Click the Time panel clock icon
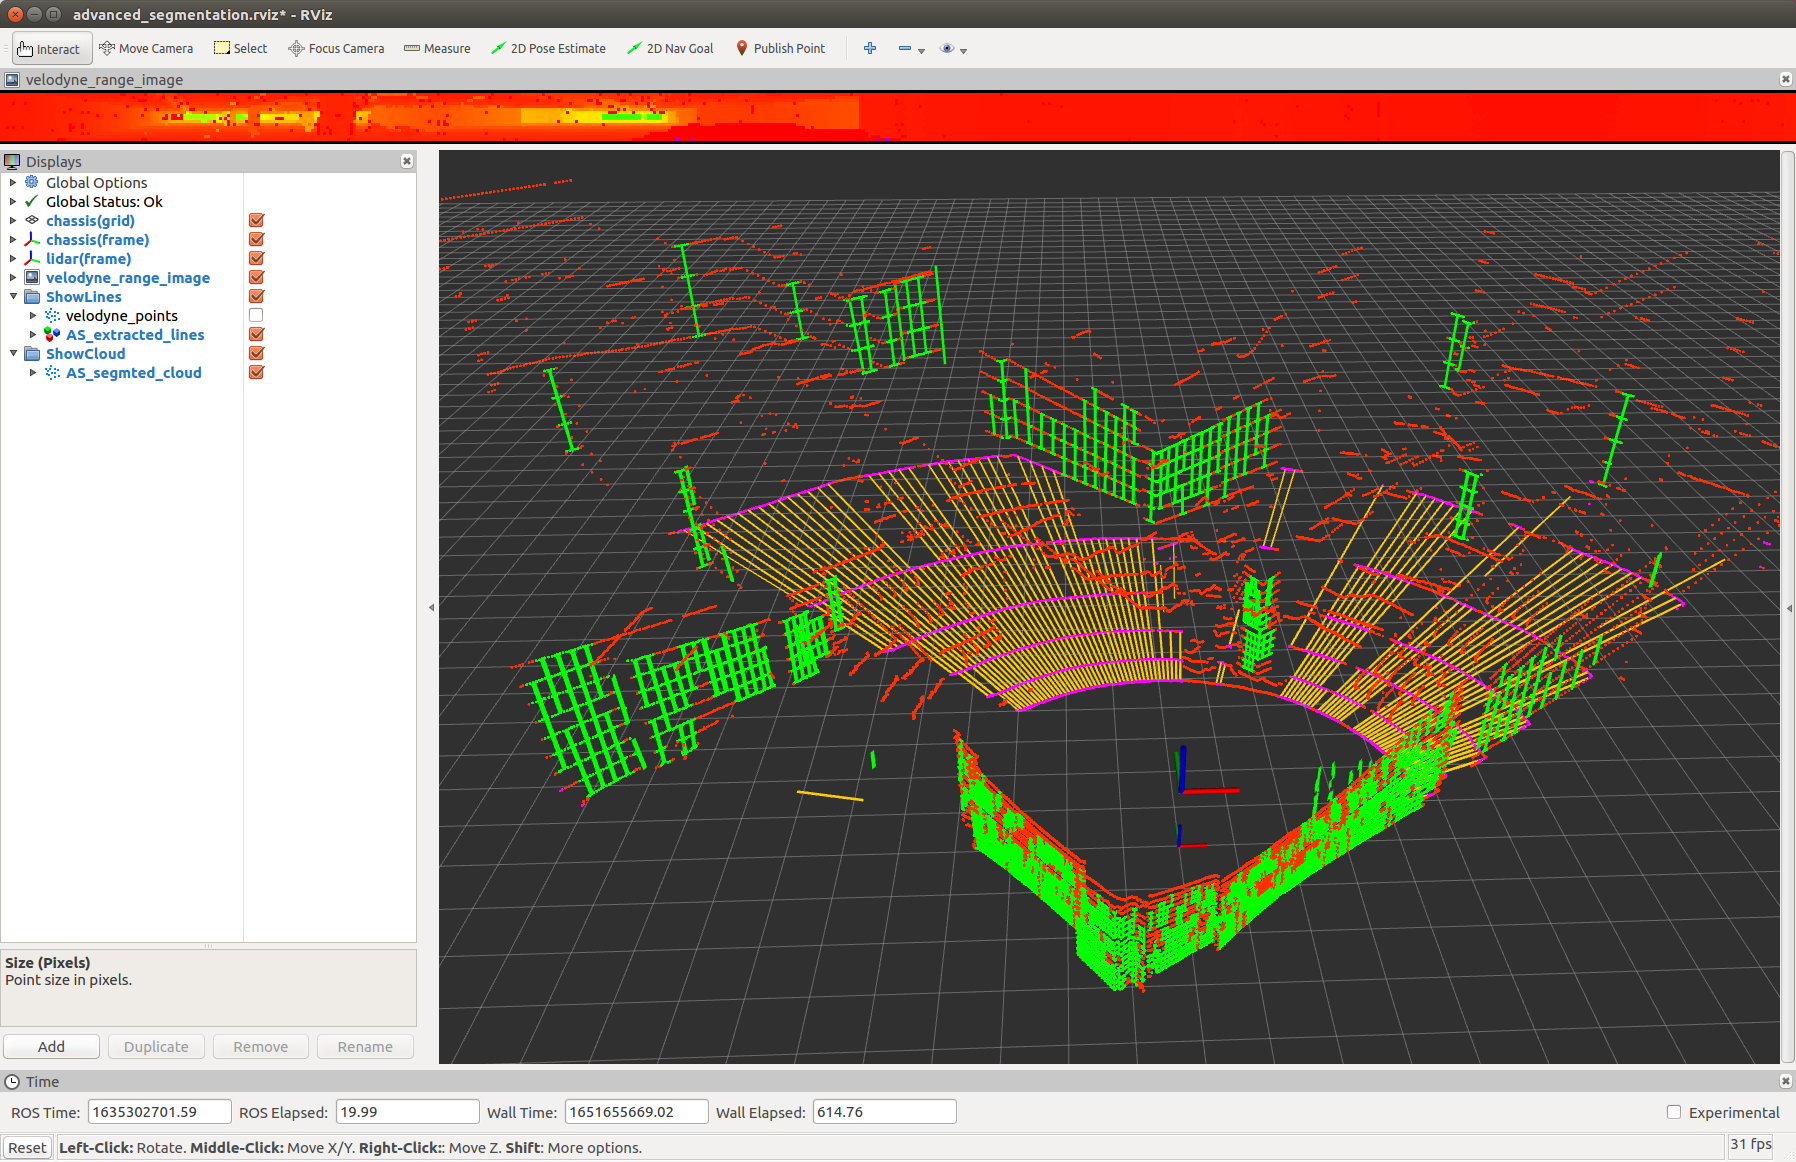1796x1162 pixels. [x=12, y=1081]
